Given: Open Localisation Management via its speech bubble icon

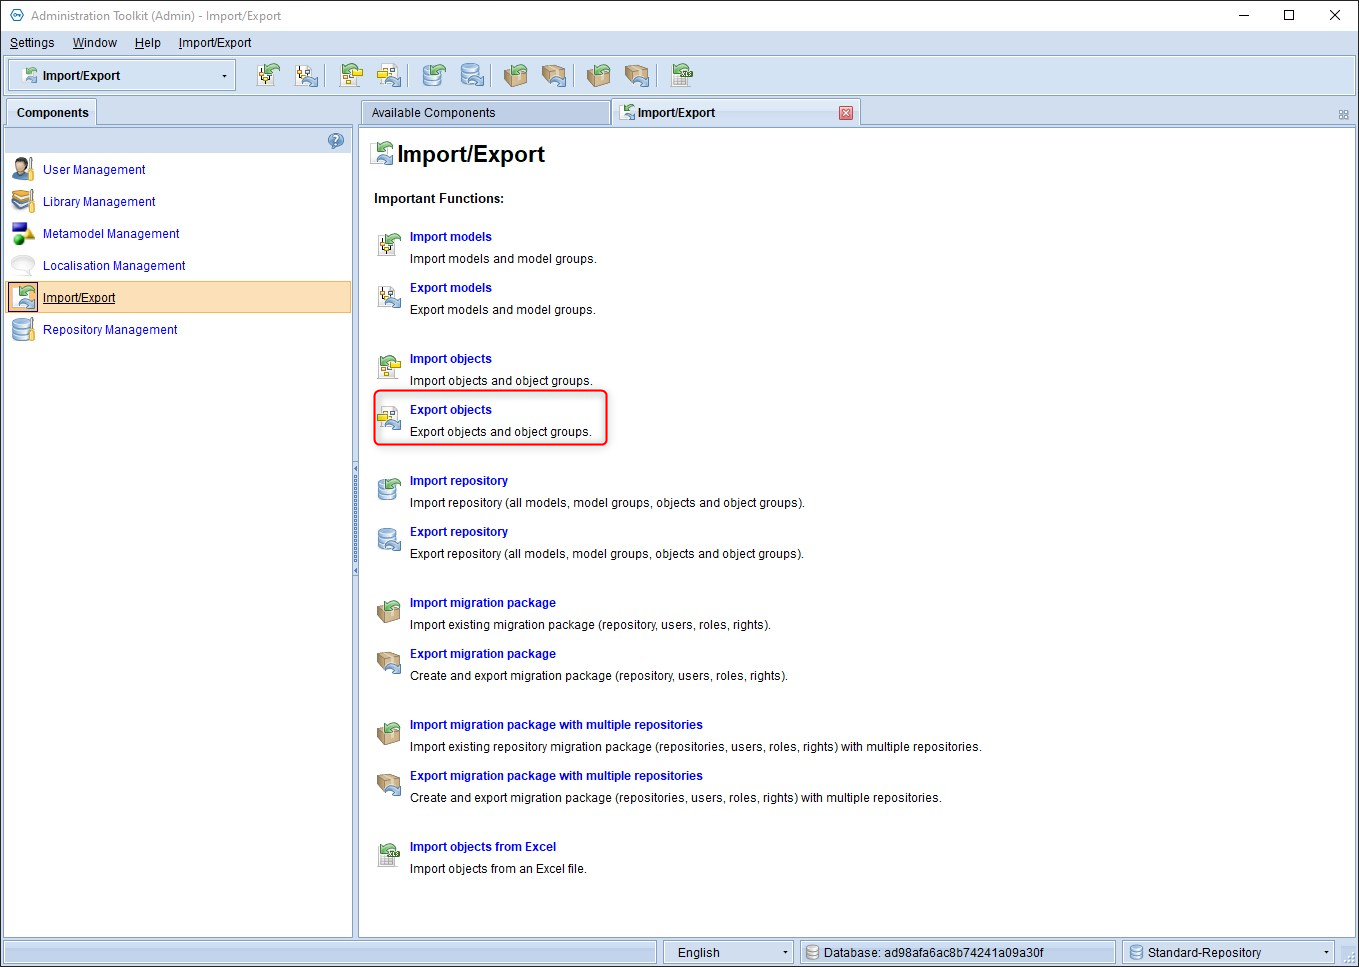Looking at the screenshot, I should tap(23, 265).
